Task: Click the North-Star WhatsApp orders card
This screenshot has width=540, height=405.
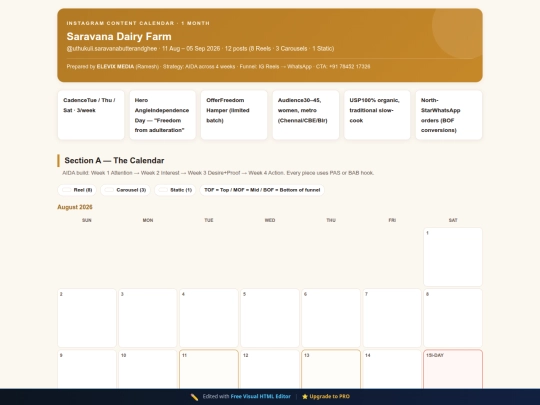Action: pos(449,115)
